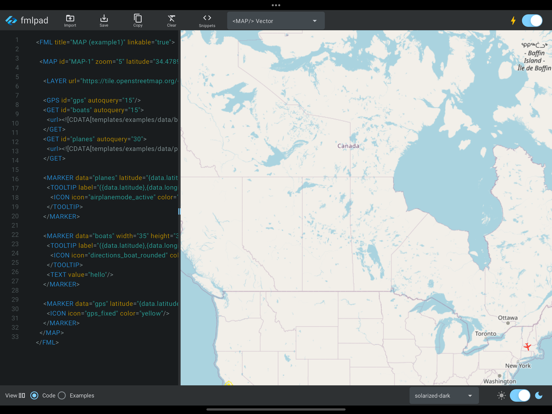Click the closing </FML> tag line
Viewport: 552px width, 414px height.
pos(47,342)
